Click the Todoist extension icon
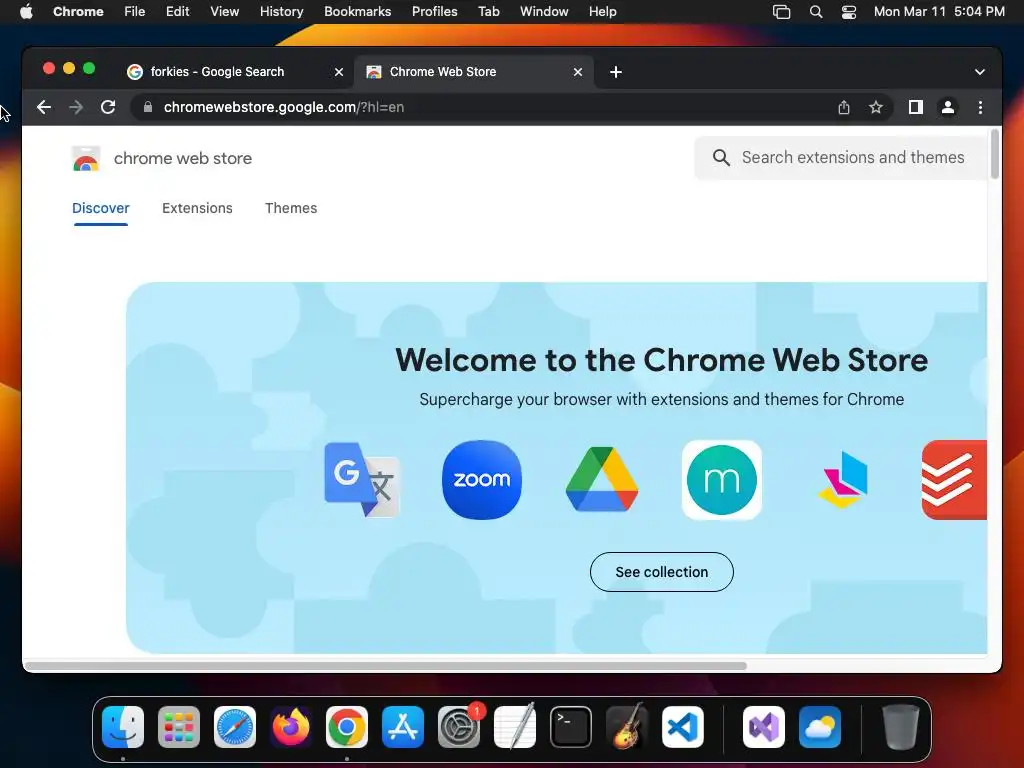1024x768 pixels. tap(954, 480)
